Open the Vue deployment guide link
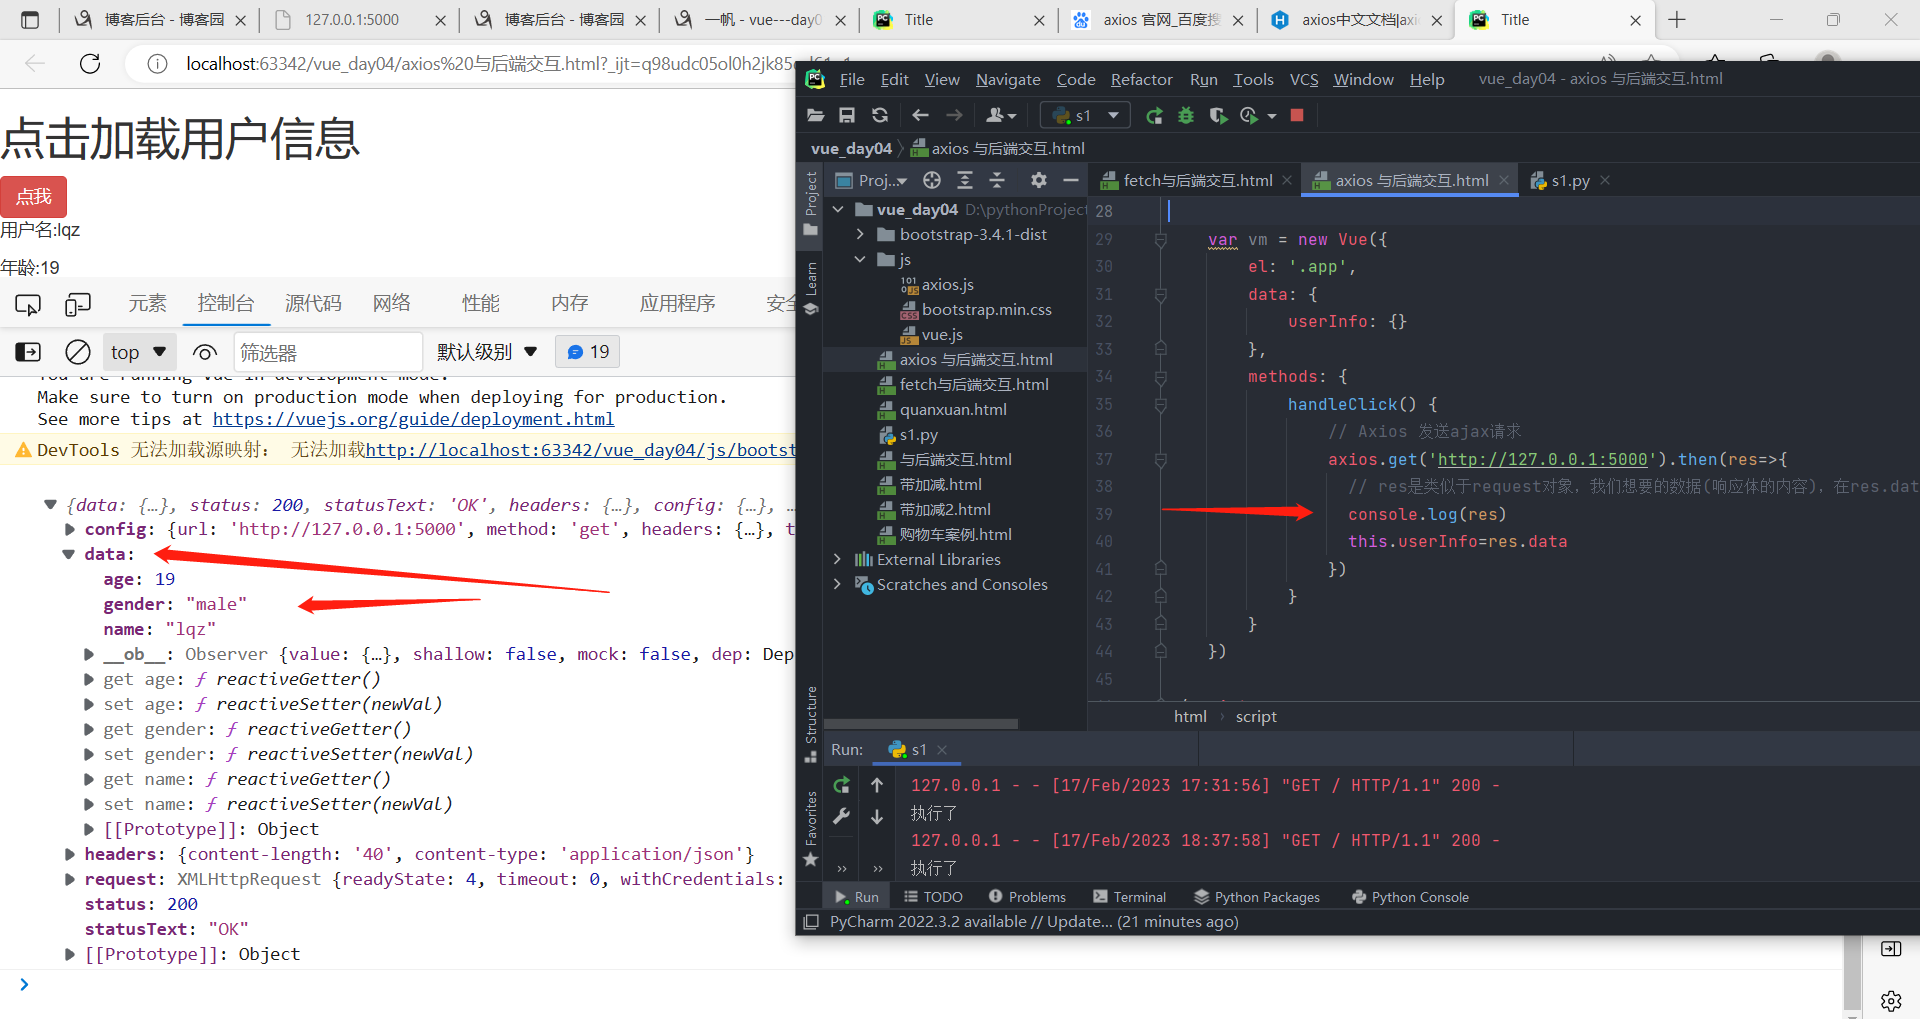The image size is (1920, 1019). [x=413, y=419]
